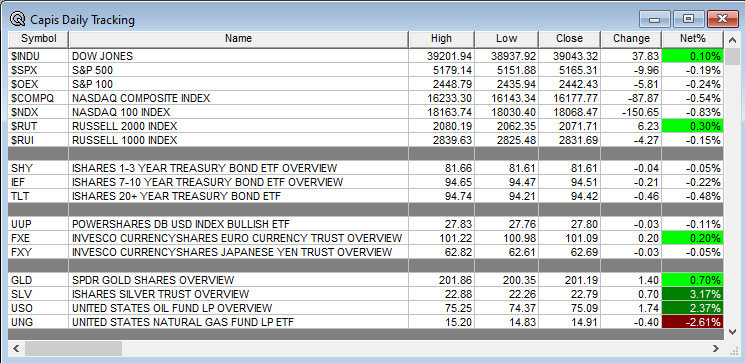The height and width of the screenshot is (363, 745).
Task: Sort by the Change column header
Action: [631, 39]
